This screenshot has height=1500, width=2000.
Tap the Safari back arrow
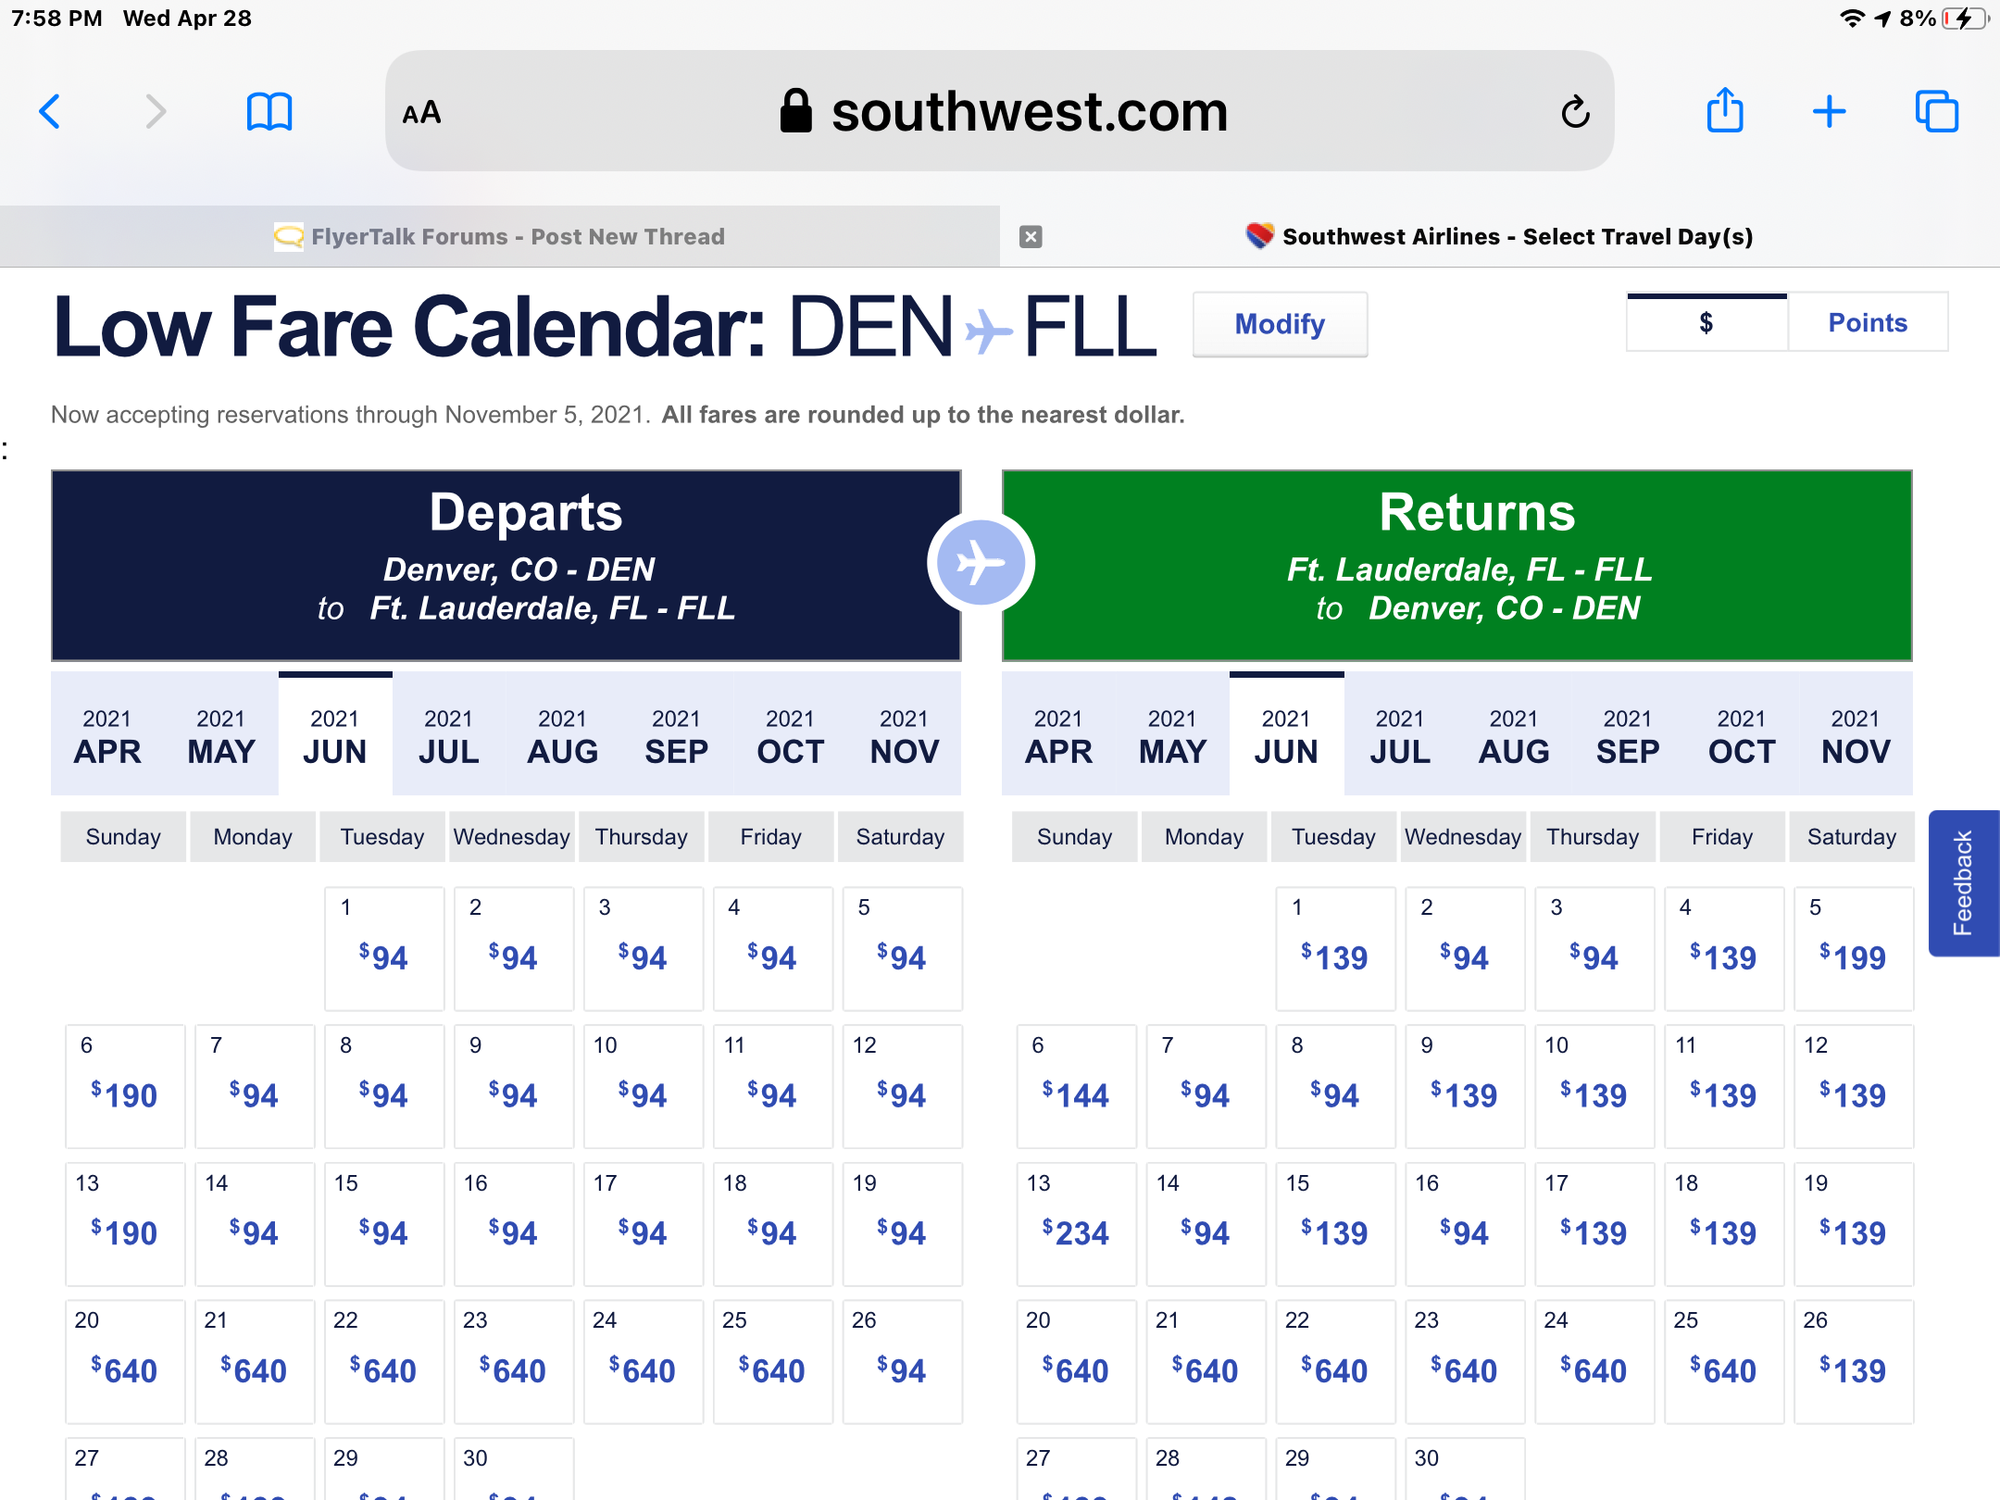(x=50, y=111)
